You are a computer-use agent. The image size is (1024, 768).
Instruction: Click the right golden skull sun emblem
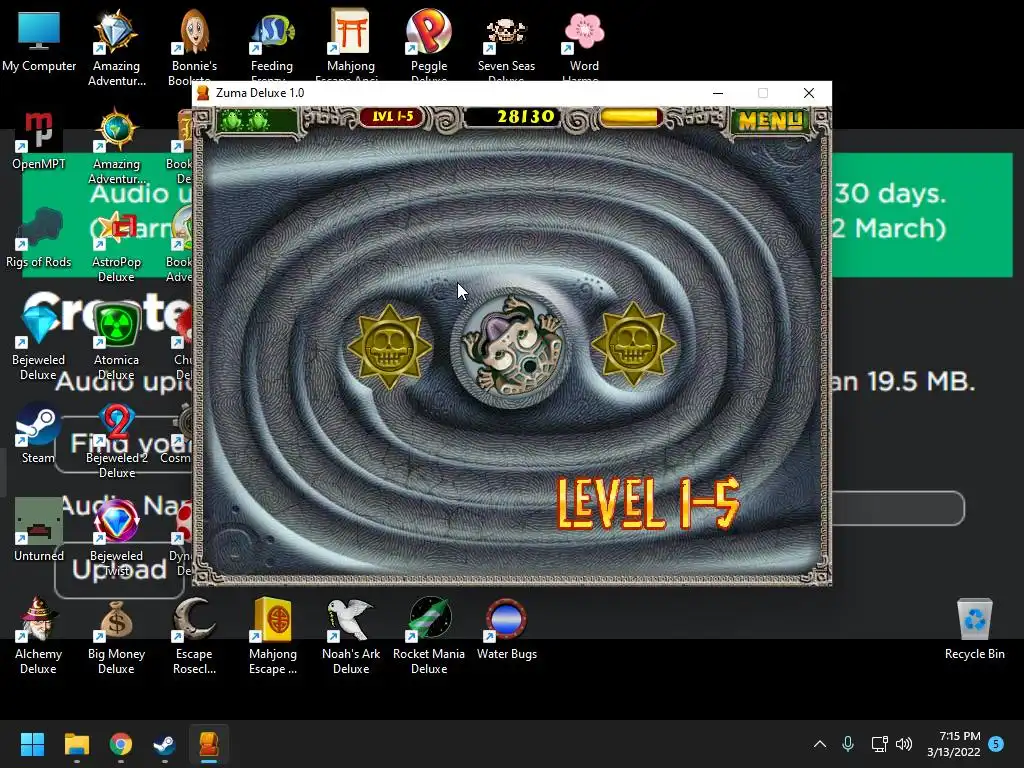[633, 344]
